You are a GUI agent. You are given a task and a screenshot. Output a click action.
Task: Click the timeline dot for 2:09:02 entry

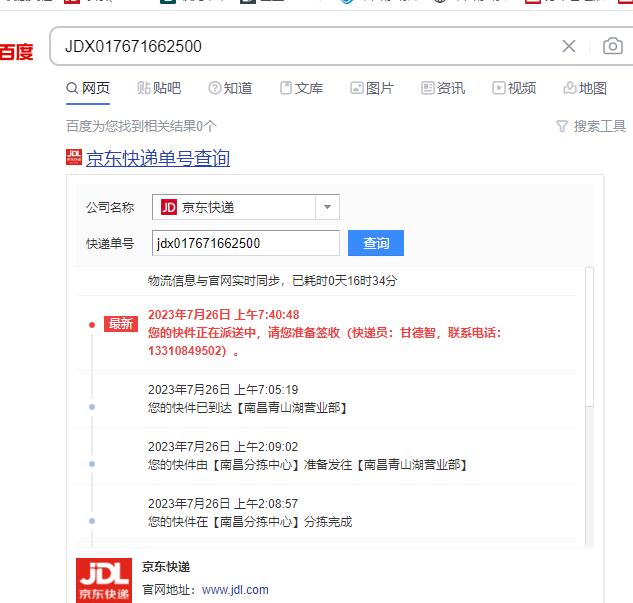(x=92, y=464)
